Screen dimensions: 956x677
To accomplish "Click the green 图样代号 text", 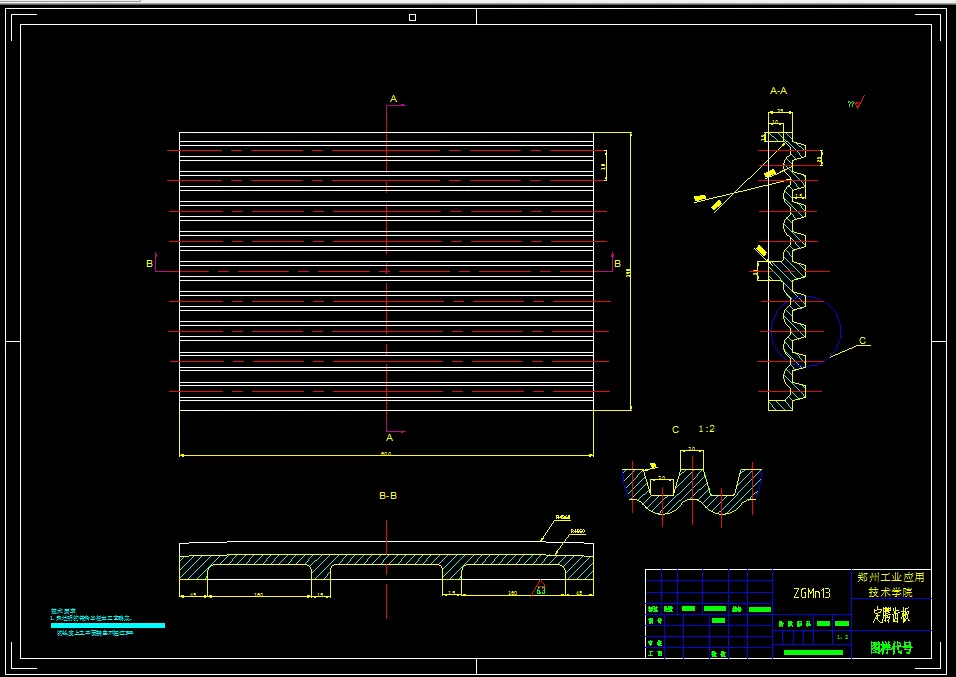I will (x=891, y=648).
